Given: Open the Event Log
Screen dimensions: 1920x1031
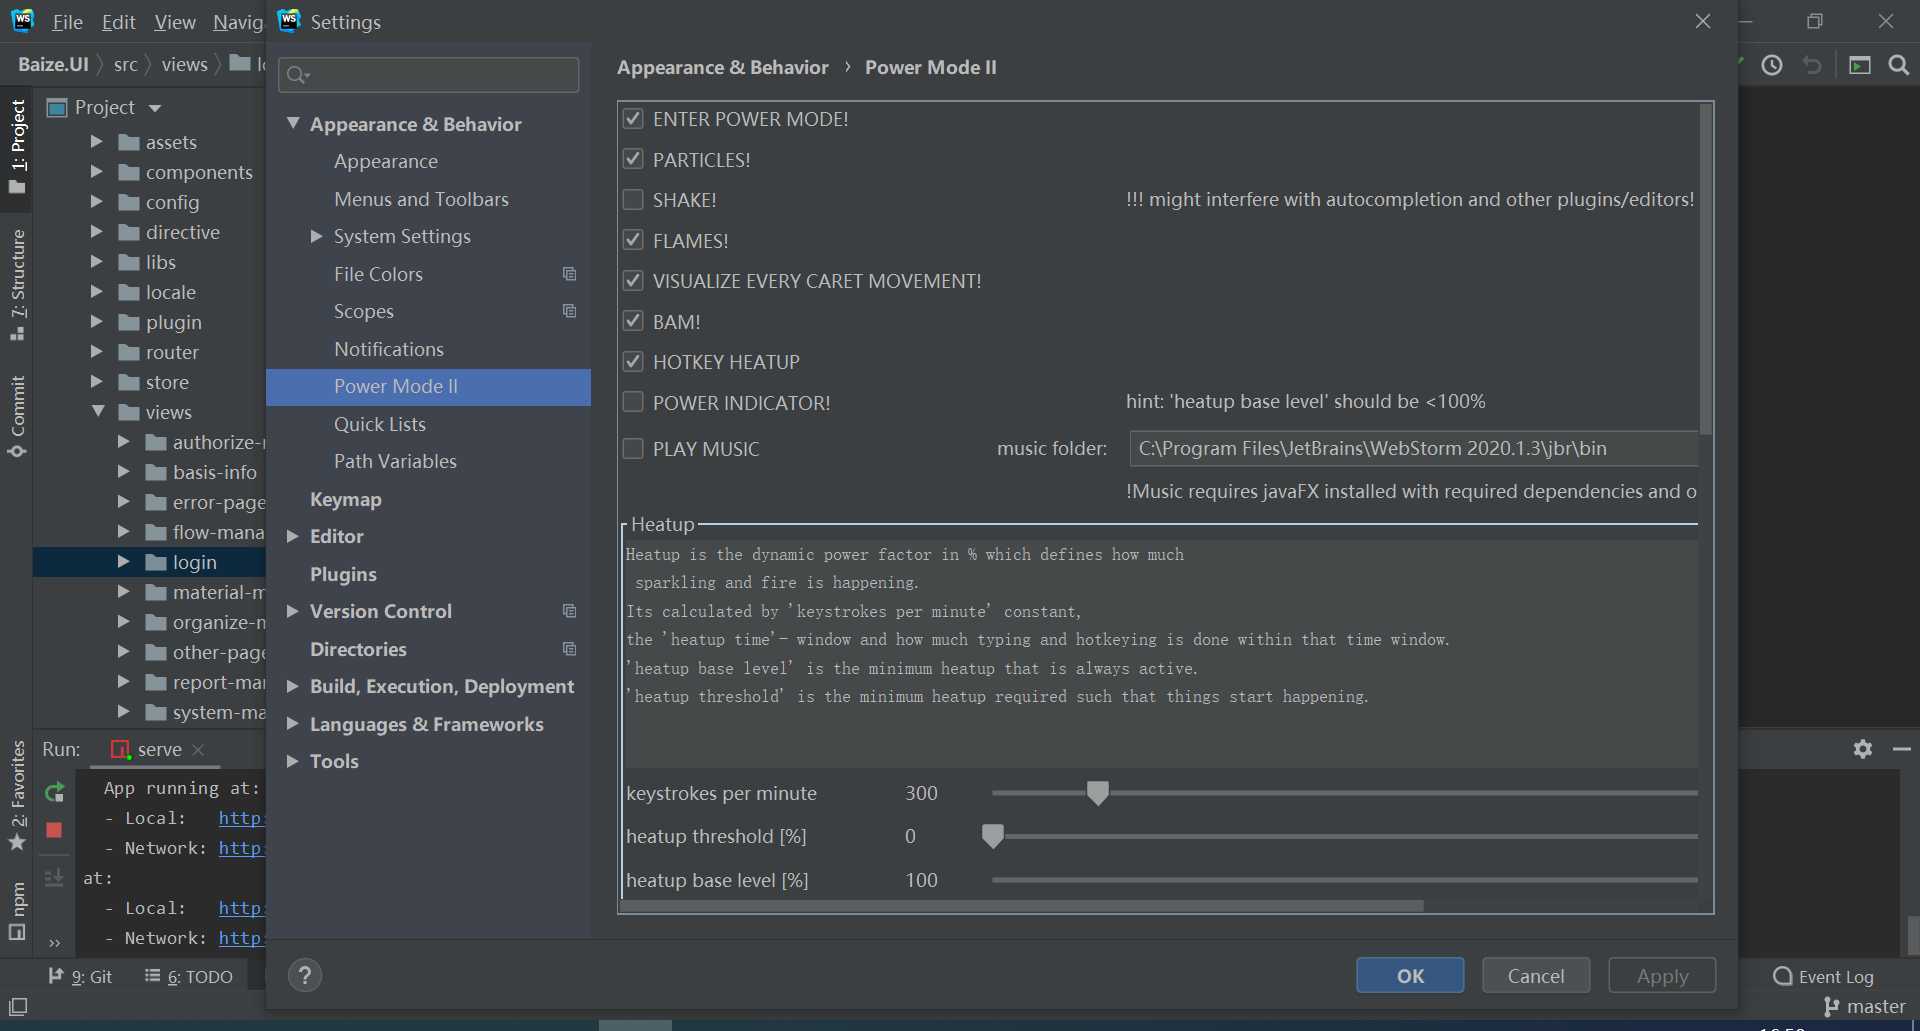Looking at the screenshot, I should [x=1823, y=976].
